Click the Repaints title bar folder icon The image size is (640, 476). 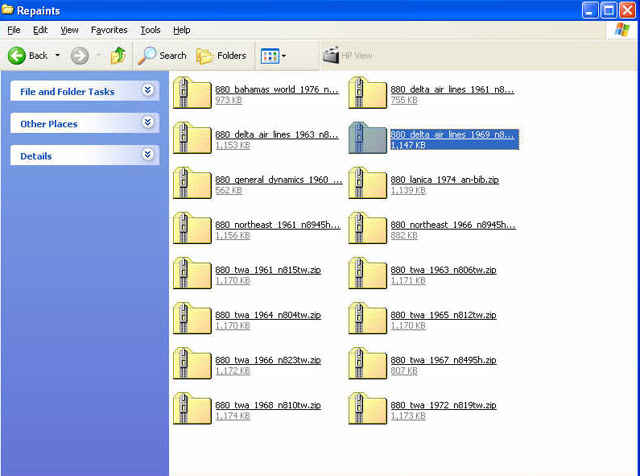7,9
